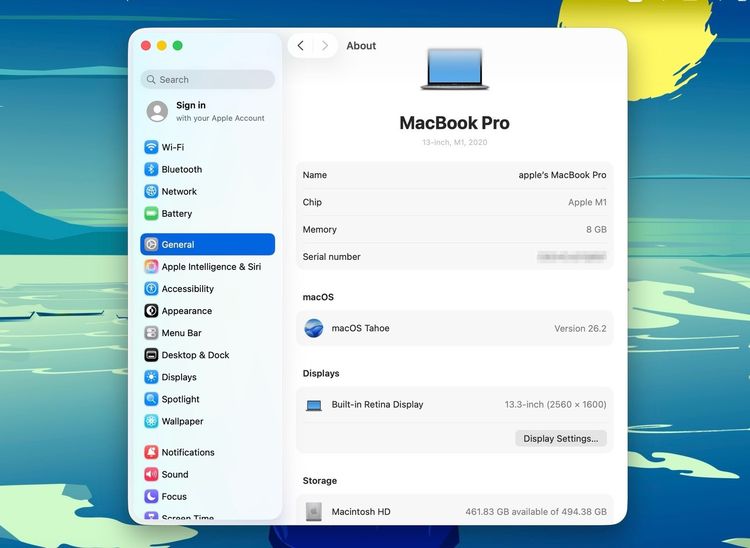Click Apple Intelligence & Siri icon
750x548 pixels.
[151, 266]
